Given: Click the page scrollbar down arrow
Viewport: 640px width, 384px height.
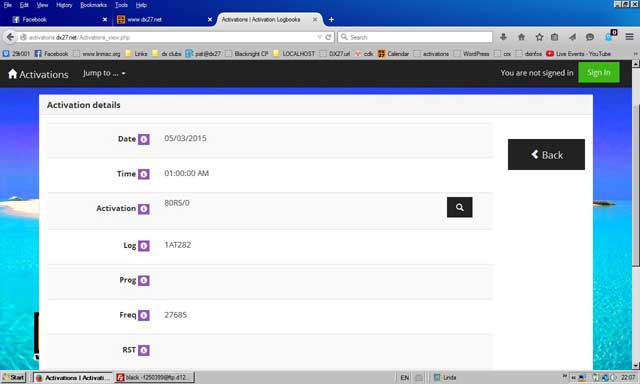Looking at the screenshot, I should (x=636, y=366).
